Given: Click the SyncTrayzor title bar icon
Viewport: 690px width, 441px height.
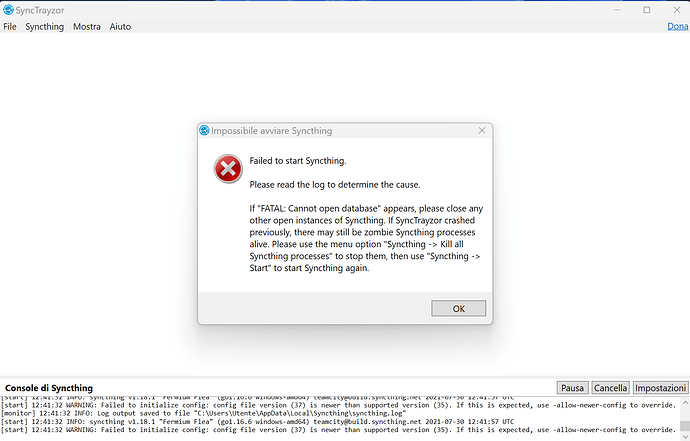Looking at the screenshot, I should (8, 10).
